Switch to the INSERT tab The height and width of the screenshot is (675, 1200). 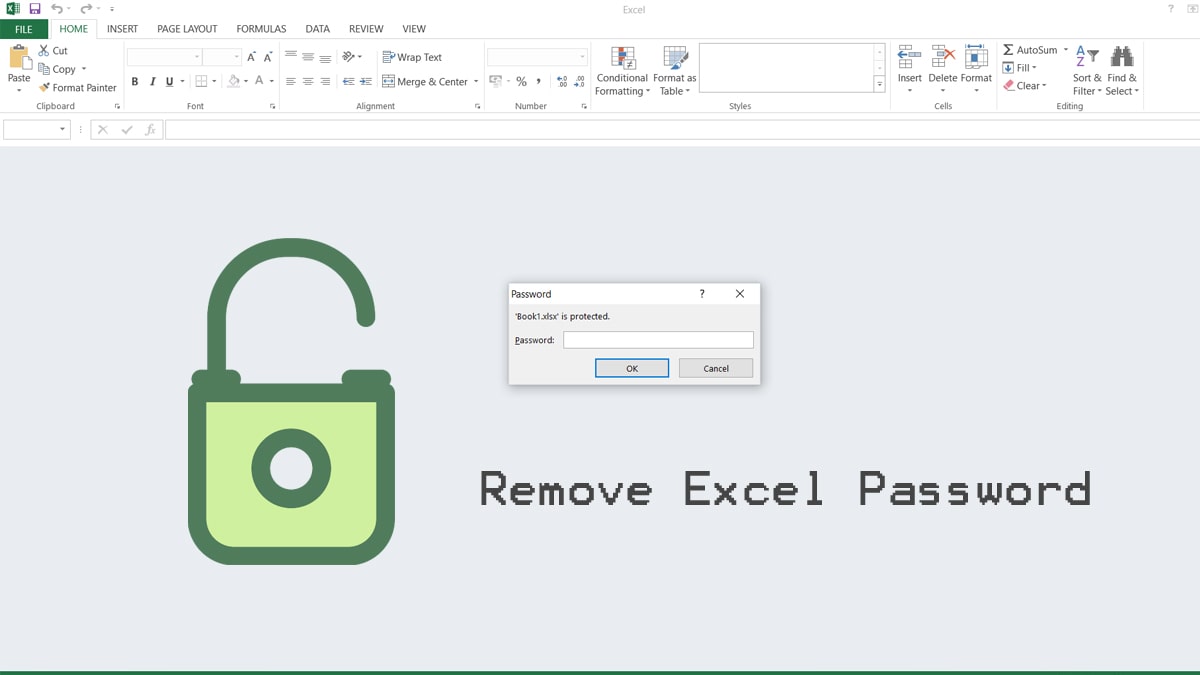(x=122, y=29)
